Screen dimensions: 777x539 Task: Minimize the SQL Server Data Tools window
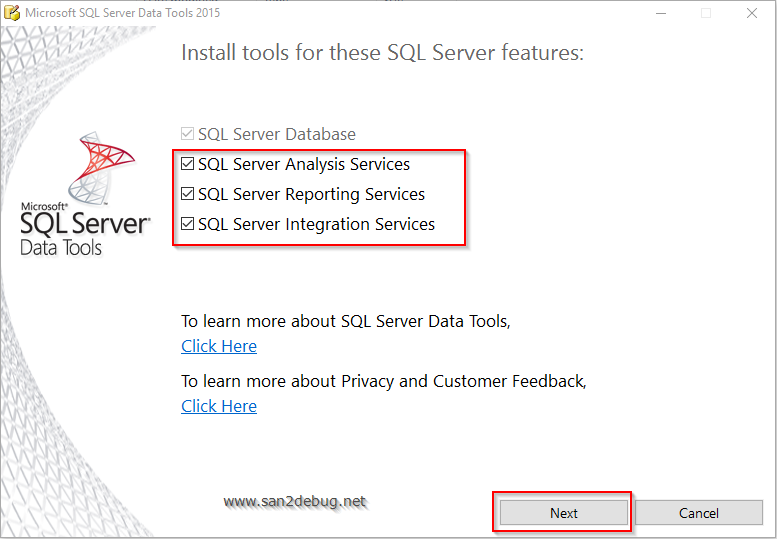660,13
